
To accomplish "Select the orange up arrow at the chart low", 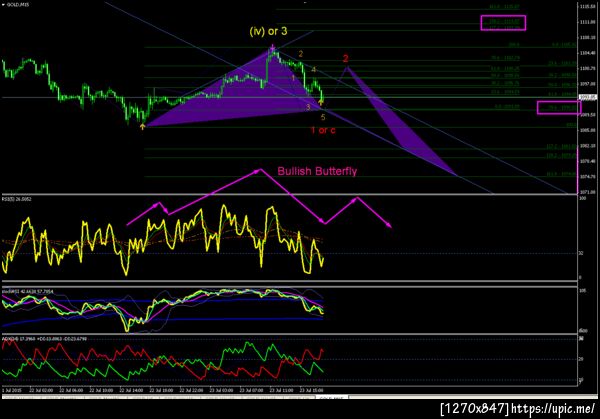I will tap(142, 126).
